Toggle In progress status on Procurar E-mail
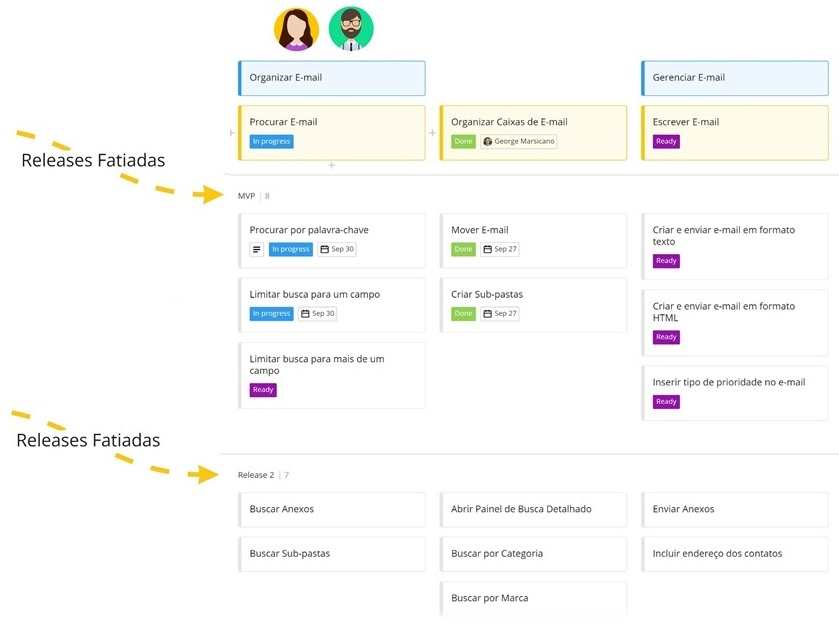The image size is (839, 628). (271, 141)
